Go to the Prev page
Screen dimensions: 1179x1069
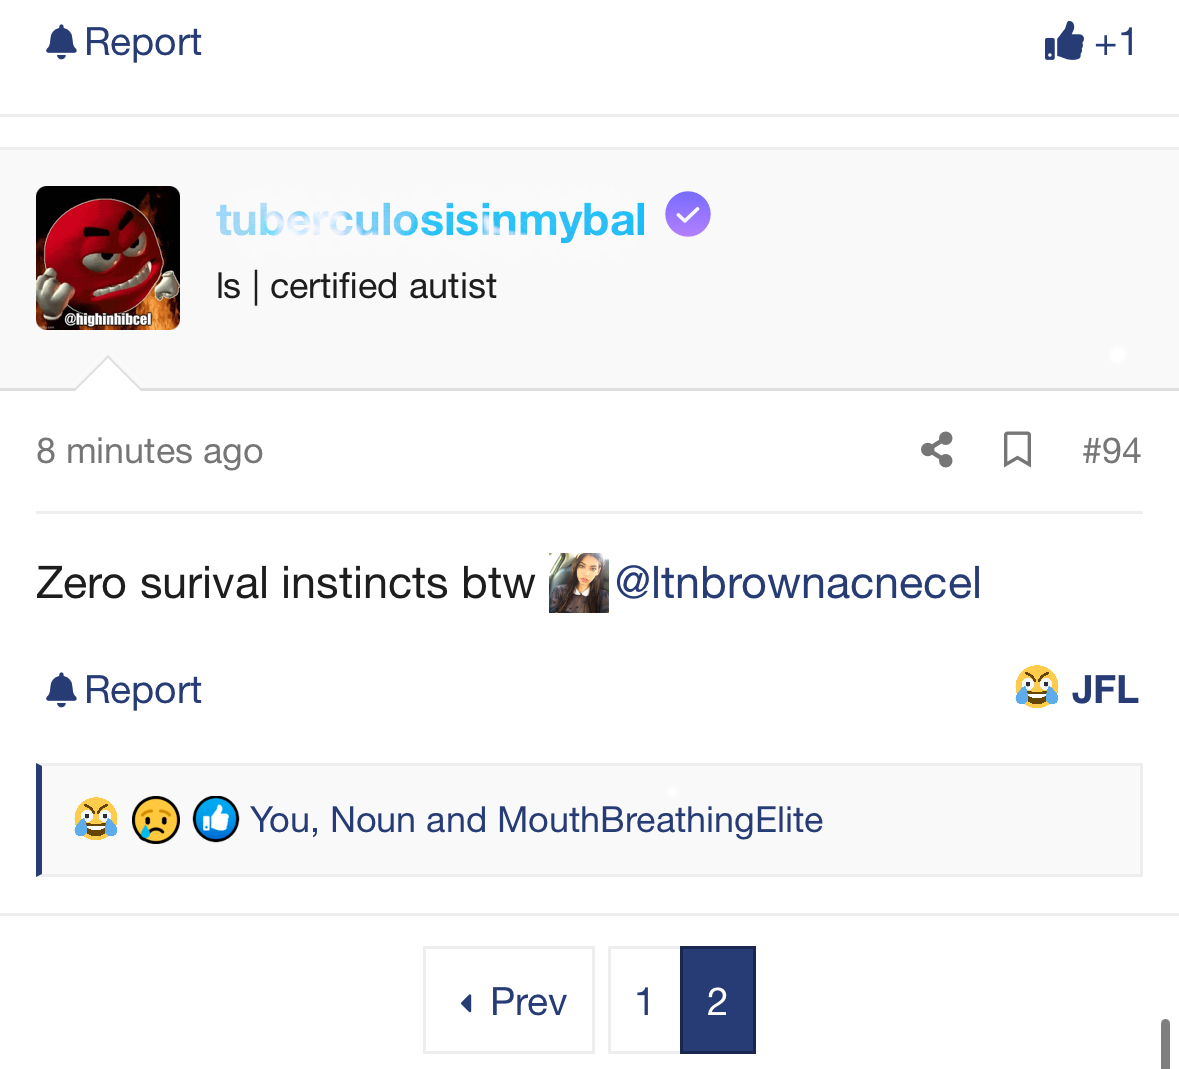[509, 1000]
